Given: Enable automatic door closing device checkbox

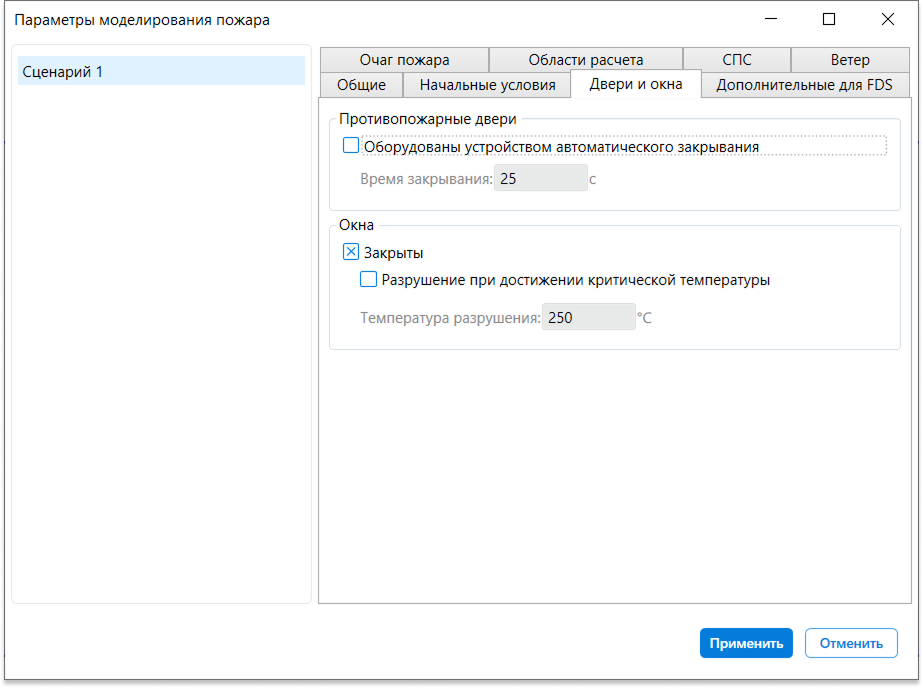Looking at the screenshot, I should coord(351,145).
